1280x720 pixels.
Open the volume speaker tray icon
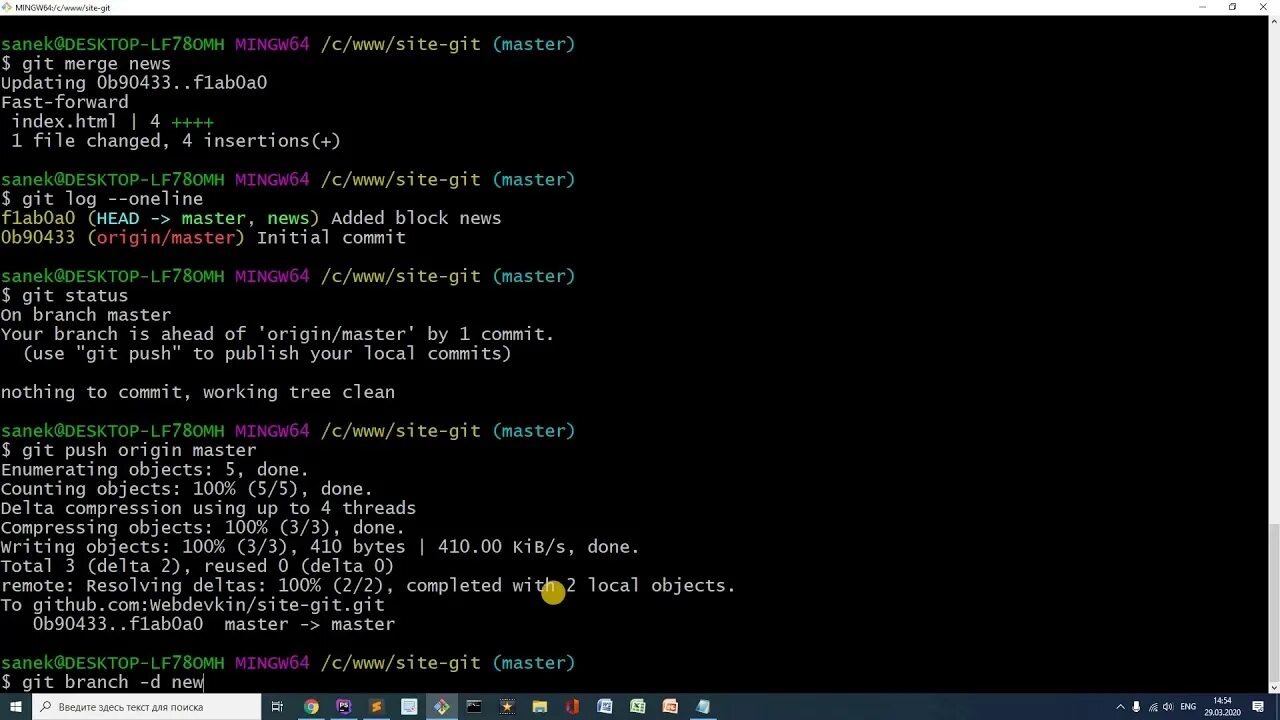coord(1168,707)
